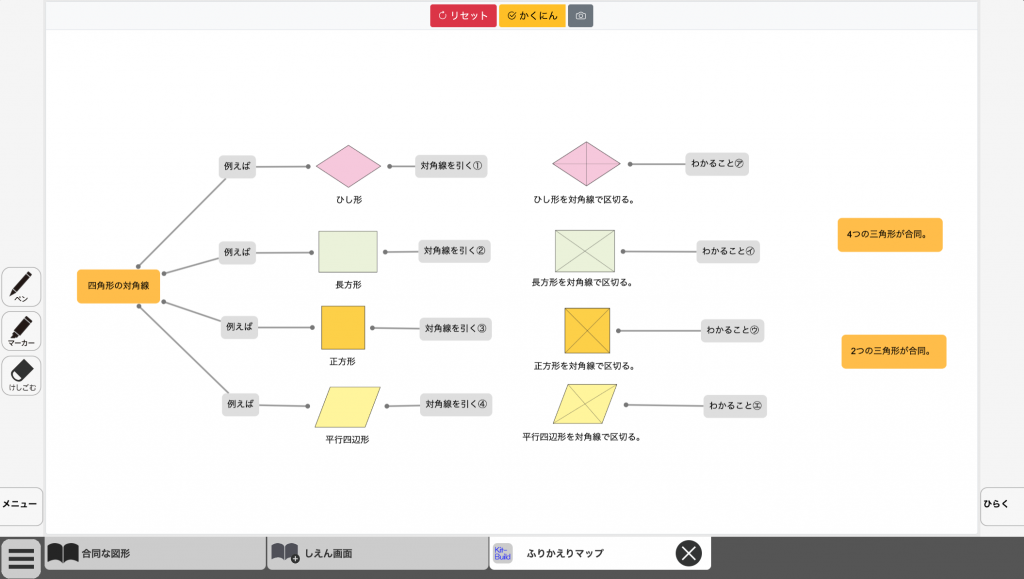Click the orange square with diagonals
Image resolution: width=1024 pixels, height=579 pixels.
coord(586,330)
